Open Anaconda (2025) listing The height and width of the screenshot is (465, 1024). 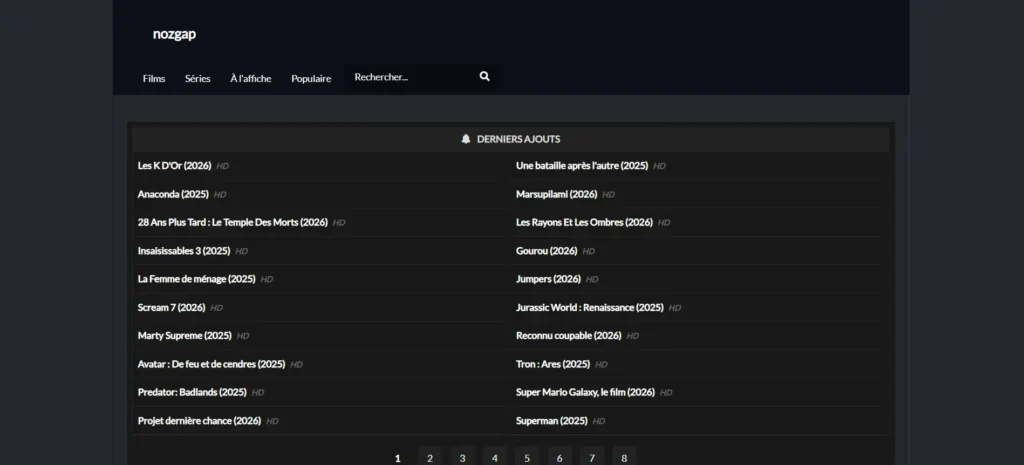172,194
